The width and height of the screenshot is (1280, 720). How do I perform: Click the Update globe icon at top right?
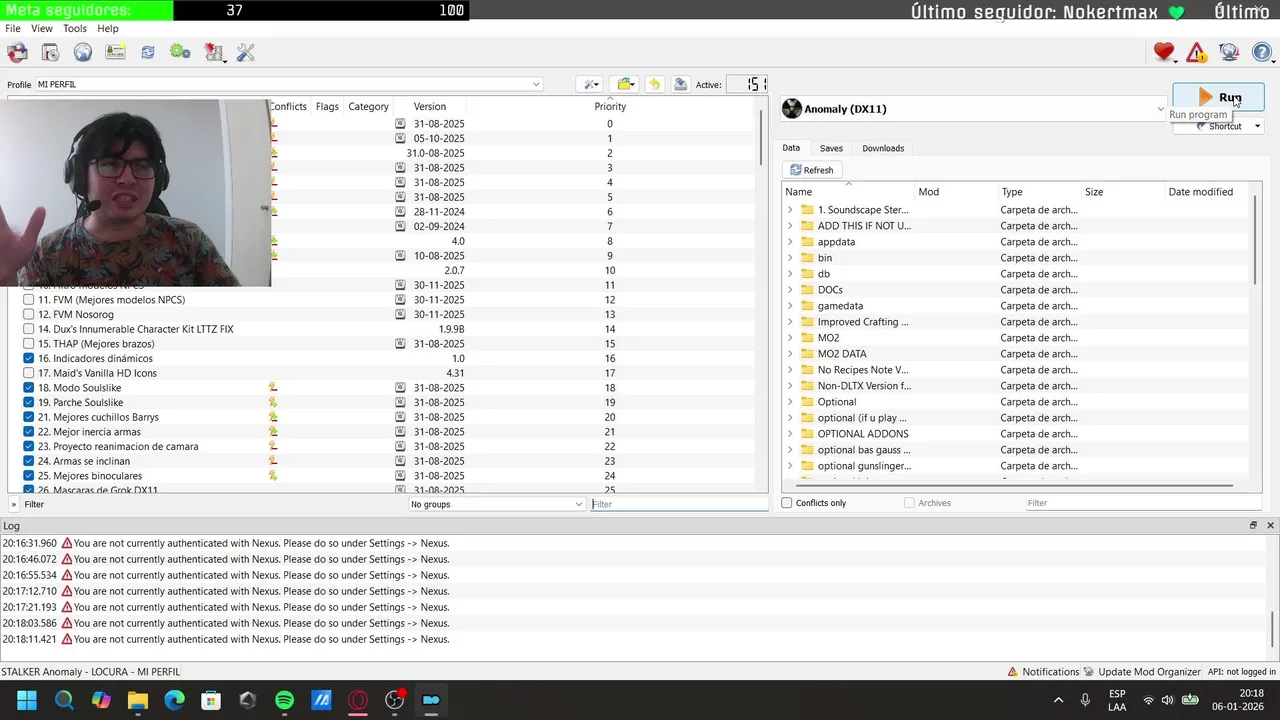[x=1229, y=52]
